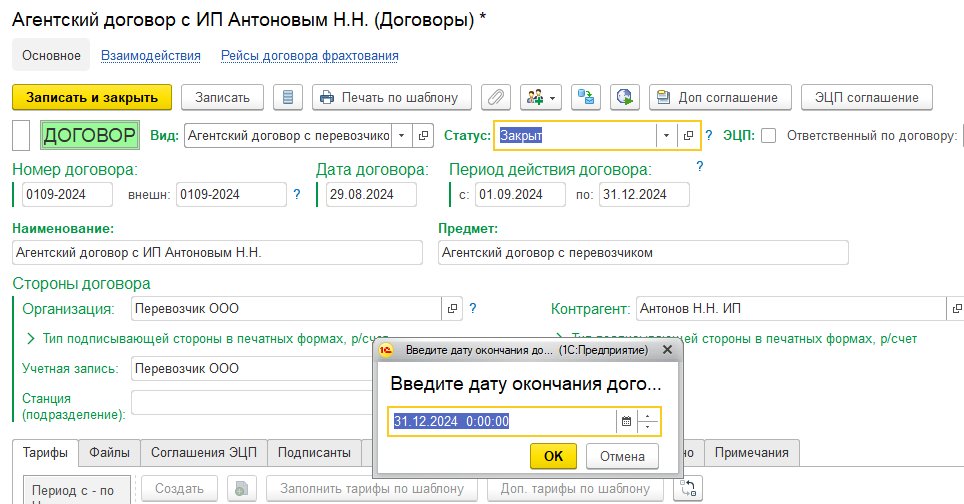Click the document list icon next to Записать
This screenshot has height=504, width=964.
click(x=288, y=97)
